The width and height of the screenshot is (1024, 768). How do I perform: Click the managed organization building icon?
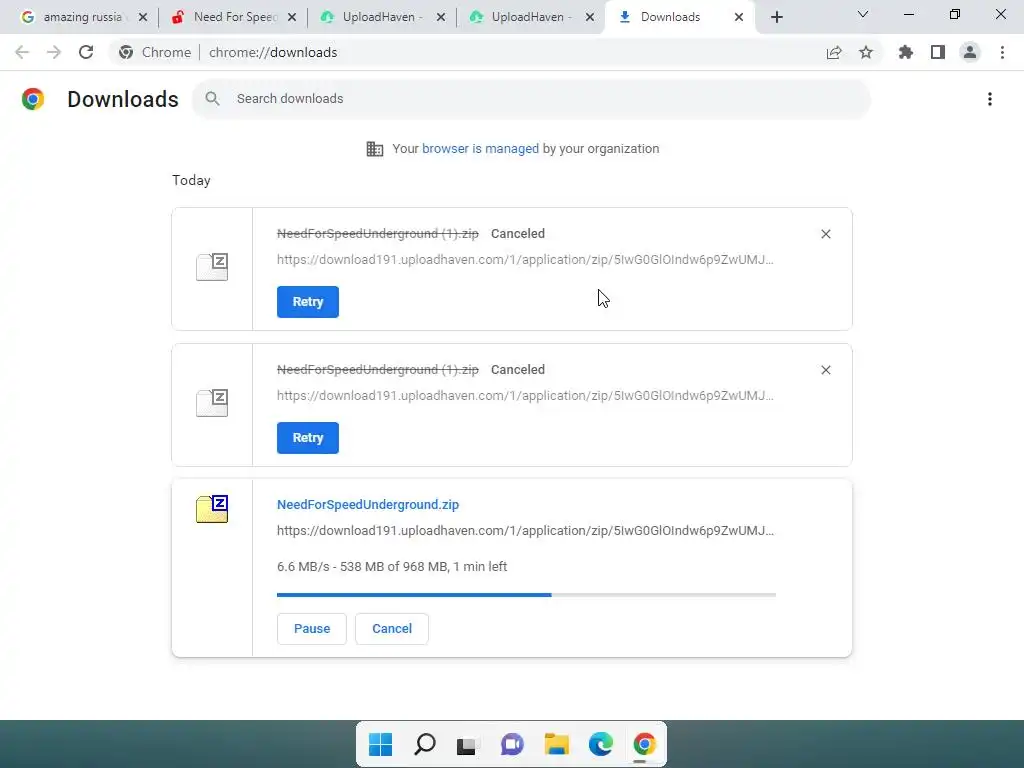(375, 149)
